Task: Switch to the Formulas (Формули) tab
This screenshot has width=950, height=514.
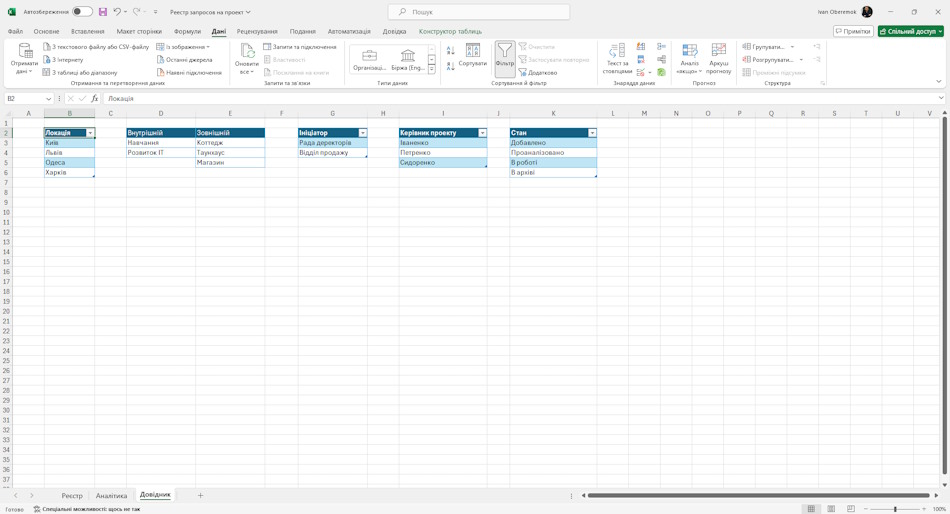Action: 187,32
